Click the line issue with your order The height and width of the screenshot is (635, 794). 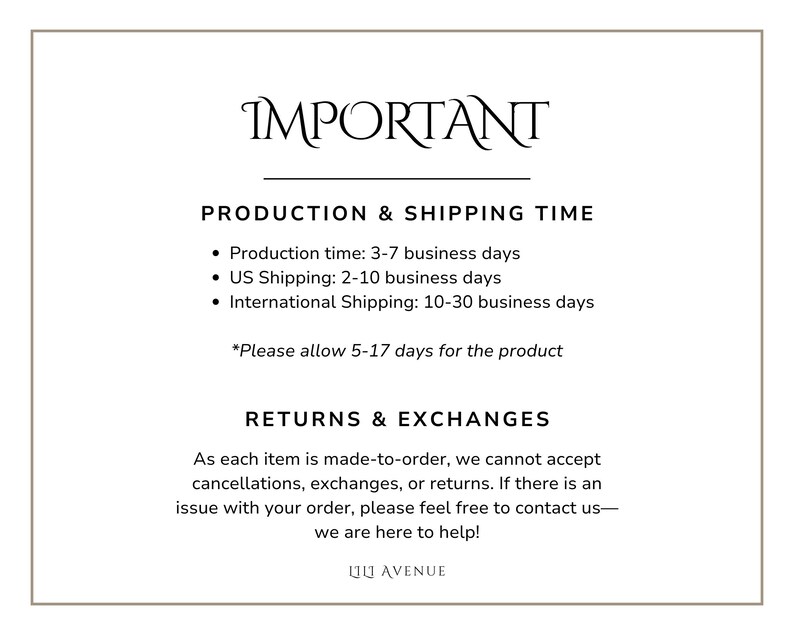(397, 508)
